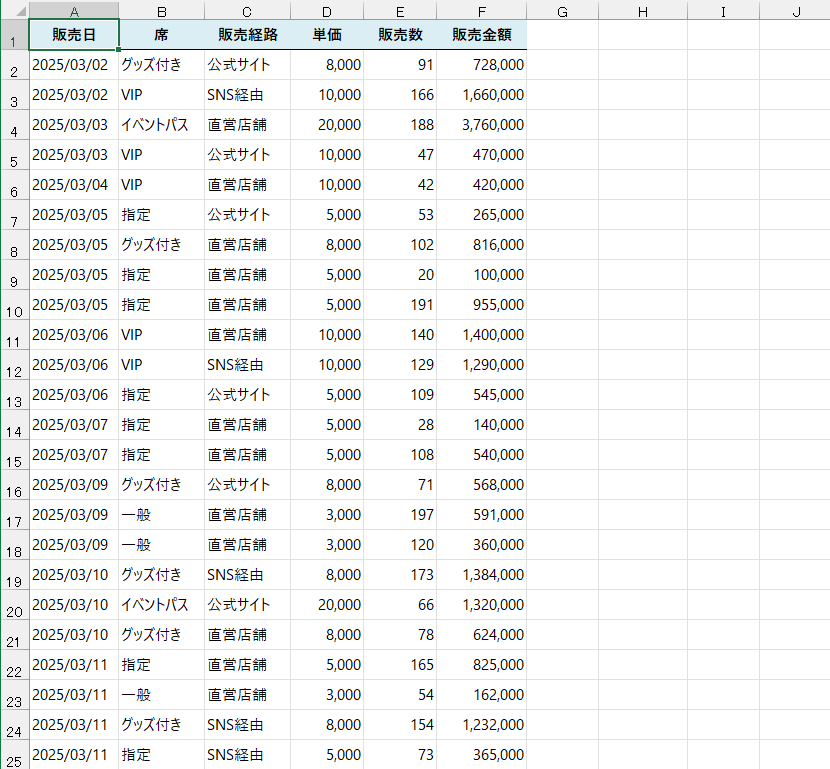The width and height of the screenshot is (830, 769).
Task: Select cell with quantity 173
Action: pyautogui.click(x=400, y=575)
